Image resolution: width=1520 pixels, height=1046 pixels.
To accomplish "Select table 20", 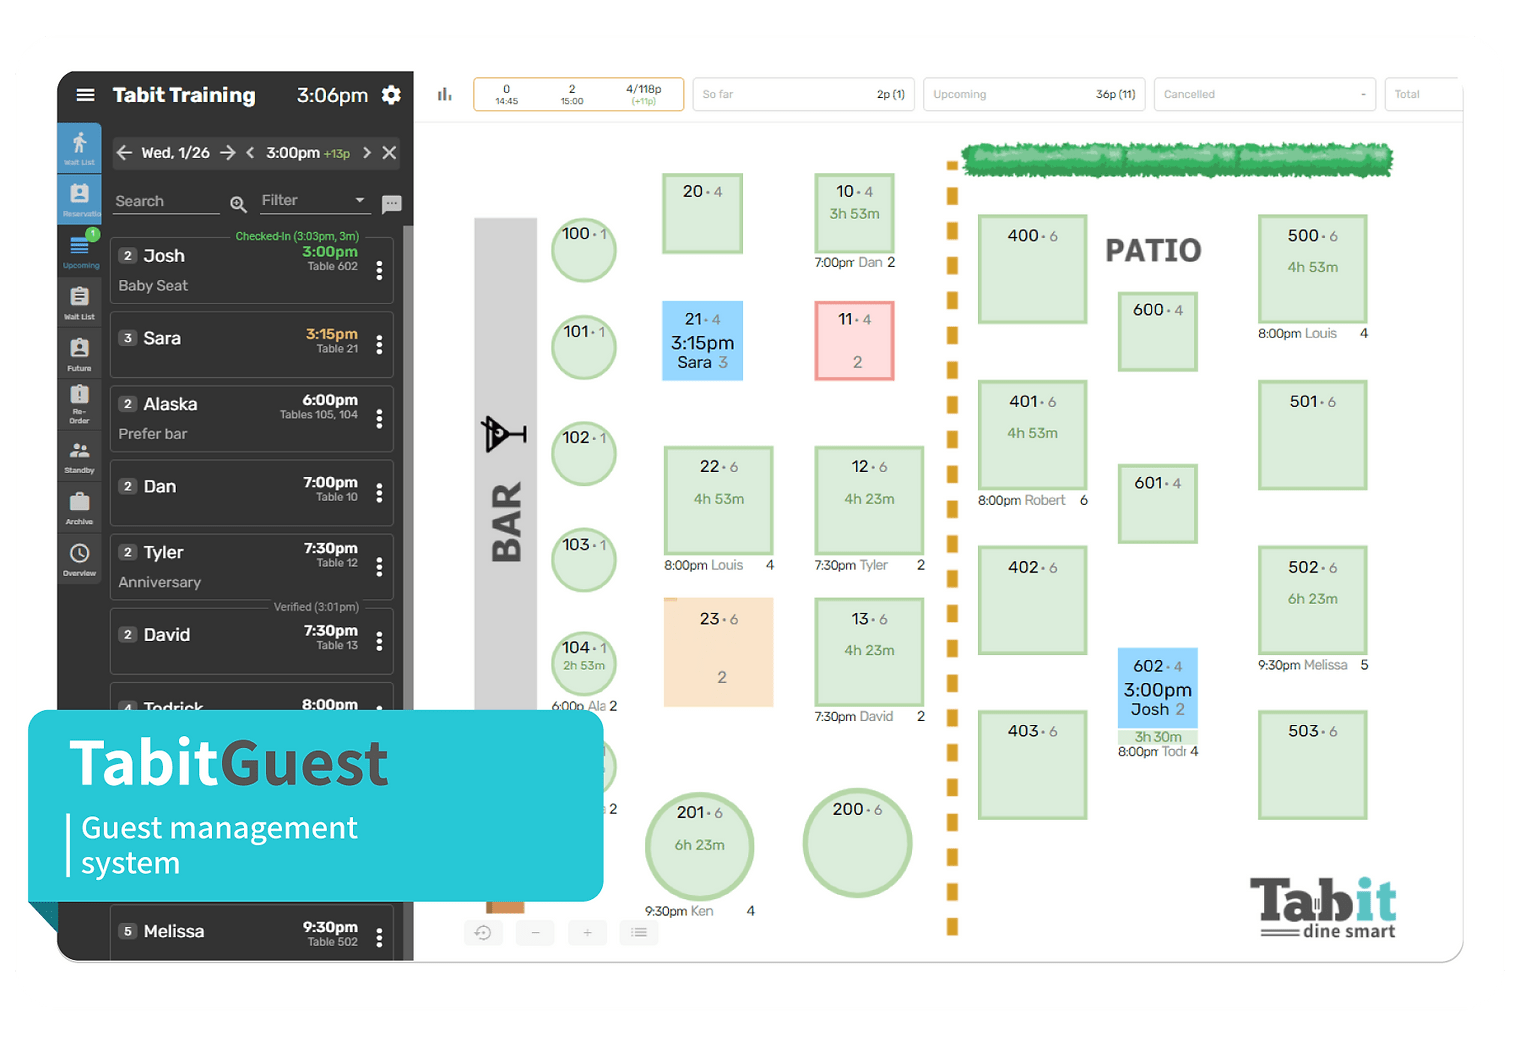I will click(702, 213).
